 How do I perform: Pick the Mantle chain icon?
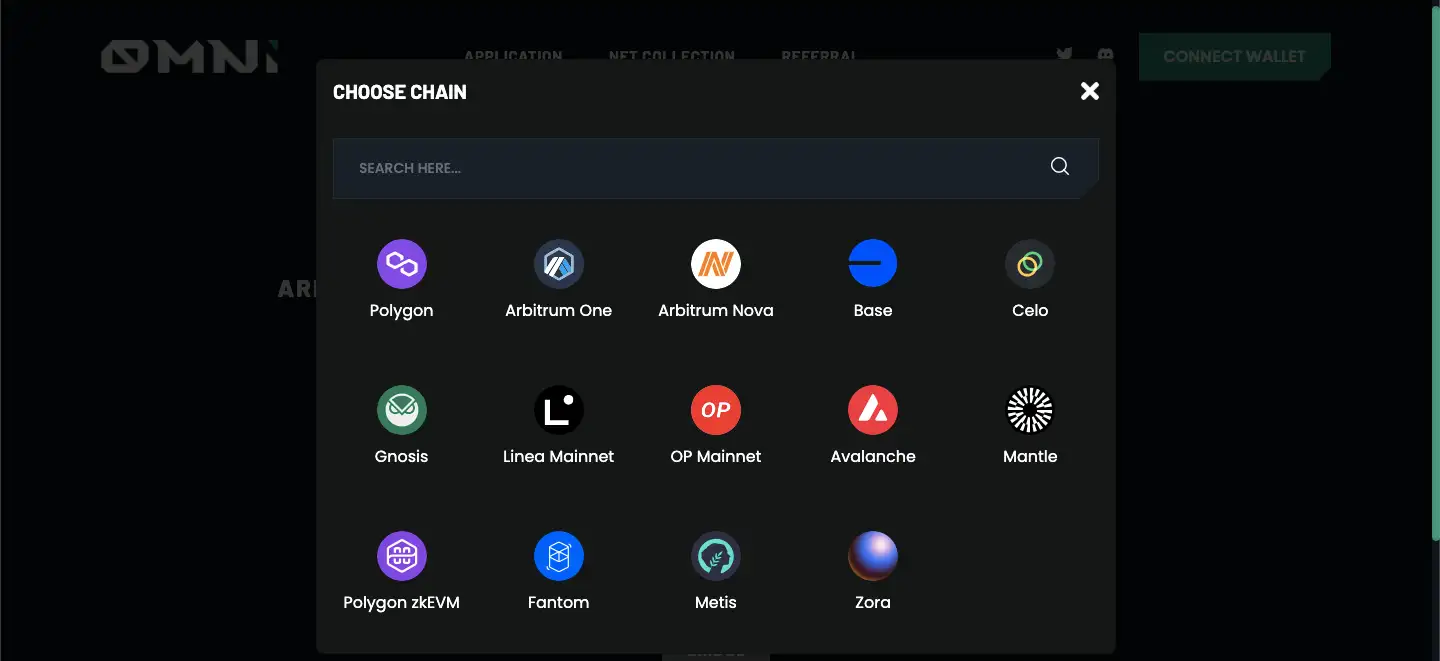pos(1029,410)
